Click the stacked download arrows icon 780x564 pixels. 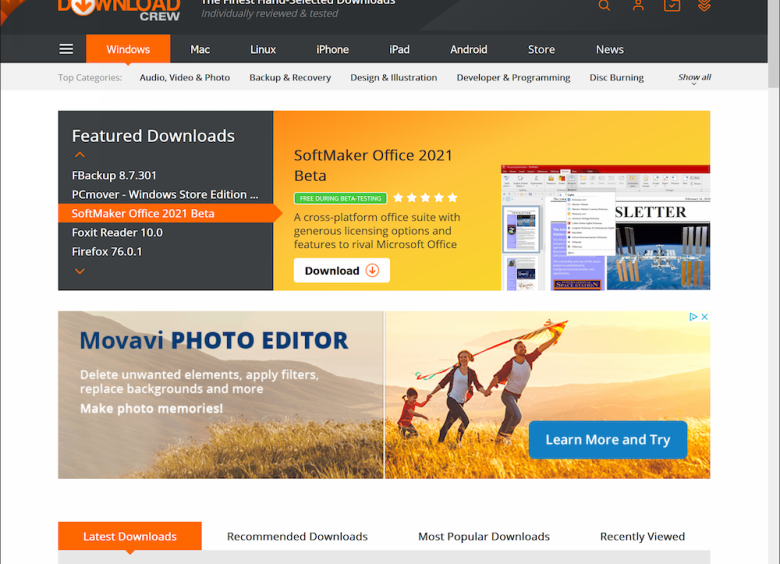[x=704, y=5]
